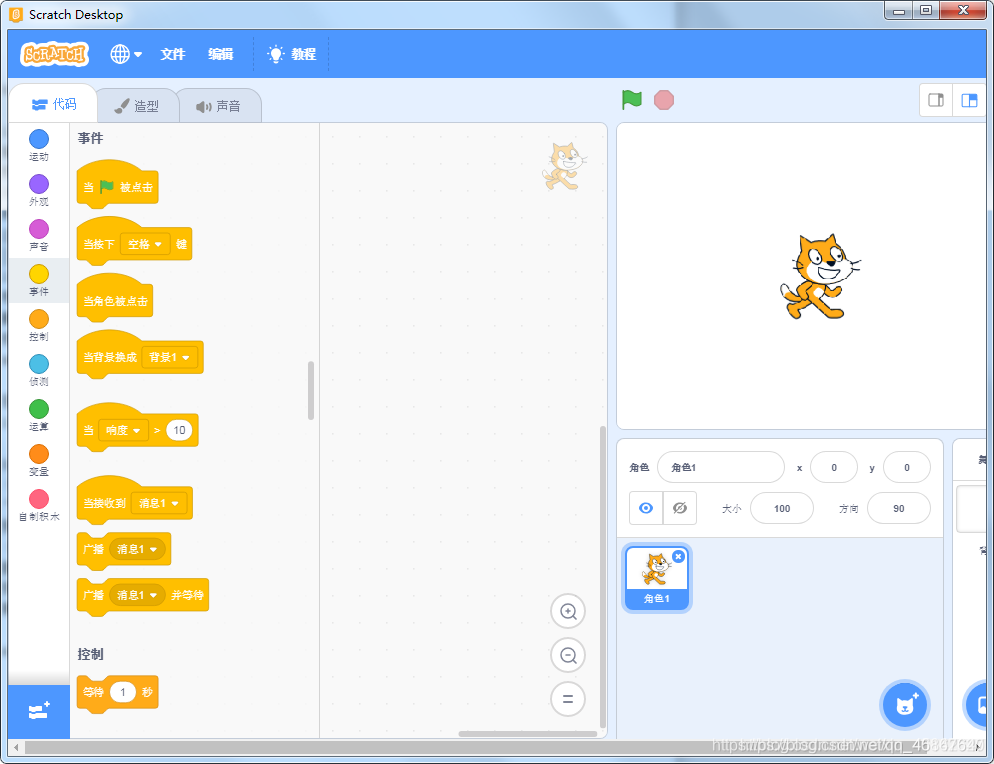Reset workspace zoom with equals button
This screenshot has width=994, height=764.
tap(568, 699)
